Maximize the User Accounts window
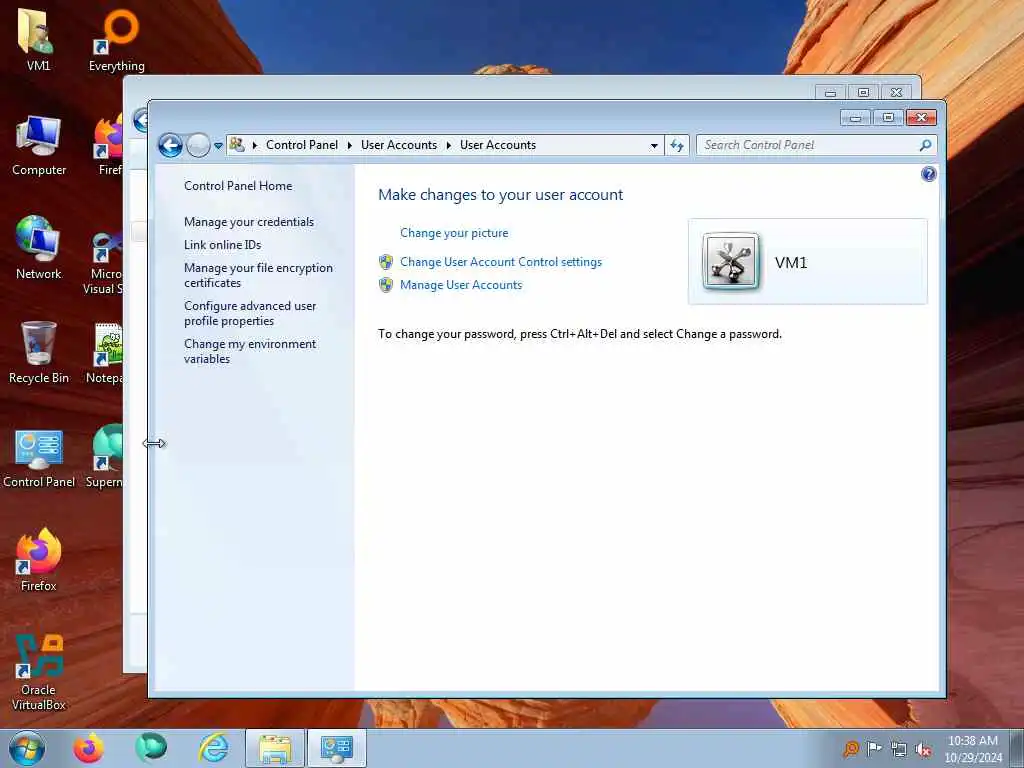The height and width of the screenshot is (768, 1024). tap(888, 118)
